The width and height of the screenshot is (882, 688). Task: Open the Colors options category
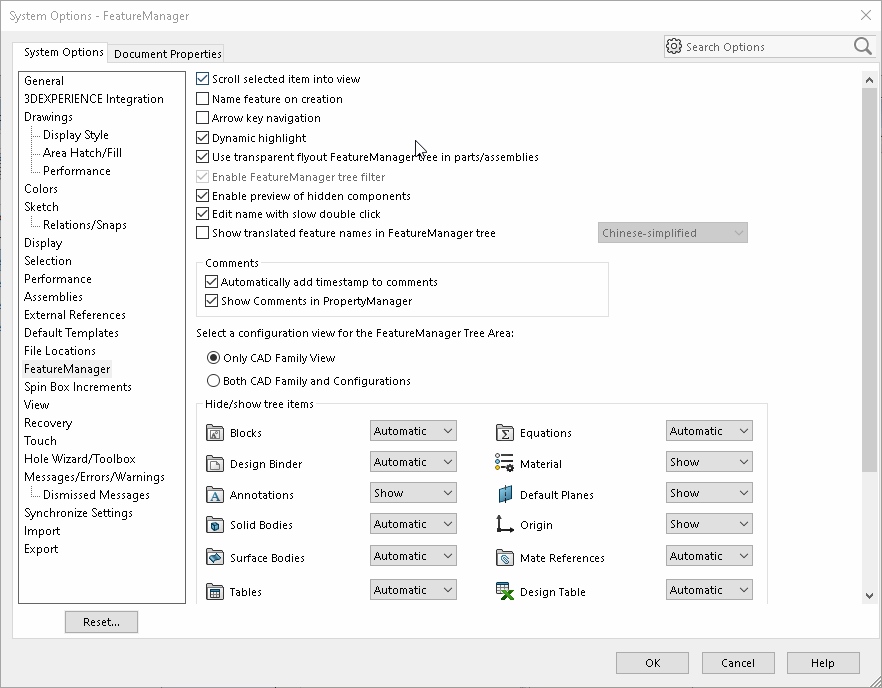pos(40,189)
